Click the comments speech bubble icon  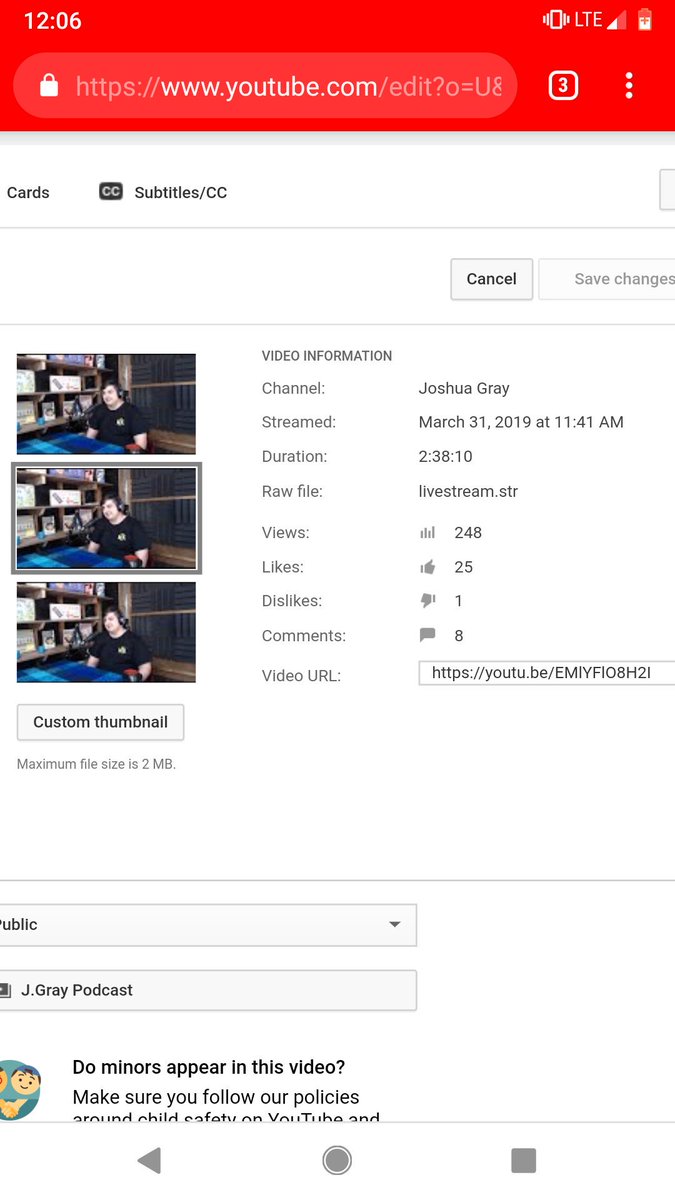pos(428,635)
